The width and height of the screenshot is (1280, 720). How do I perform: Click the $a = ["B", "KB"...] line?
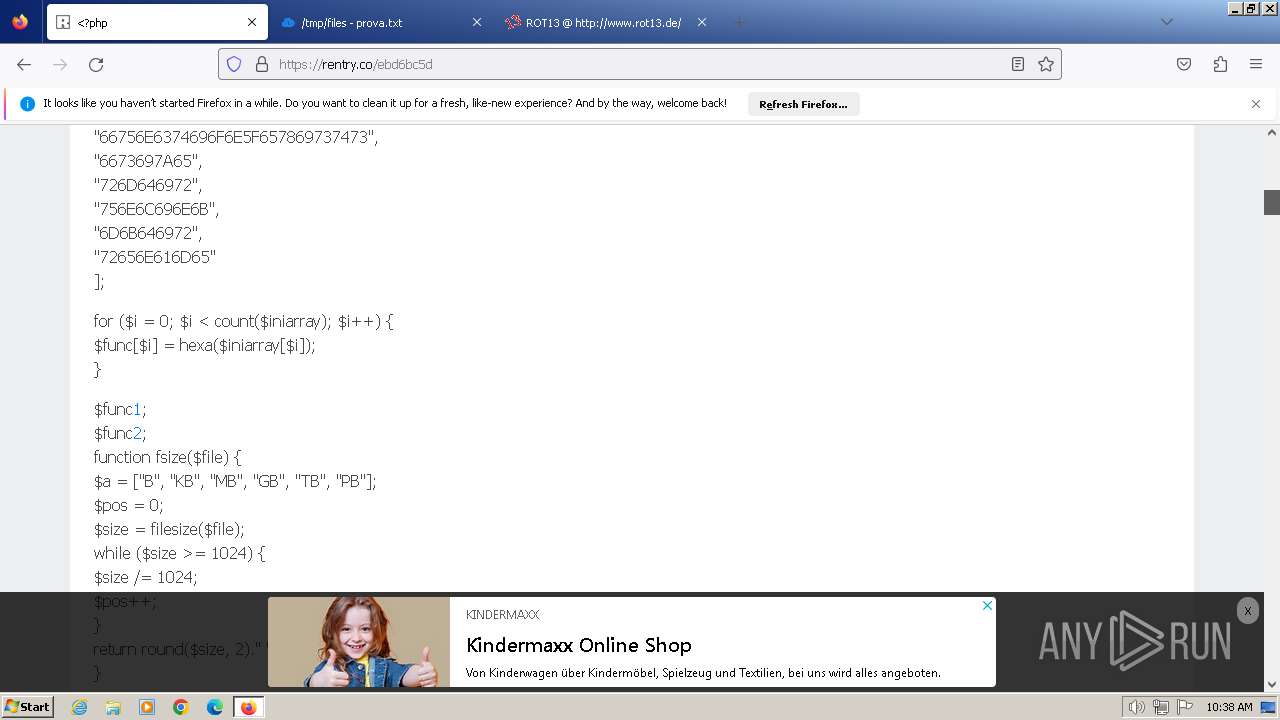[x=235, y=481]
